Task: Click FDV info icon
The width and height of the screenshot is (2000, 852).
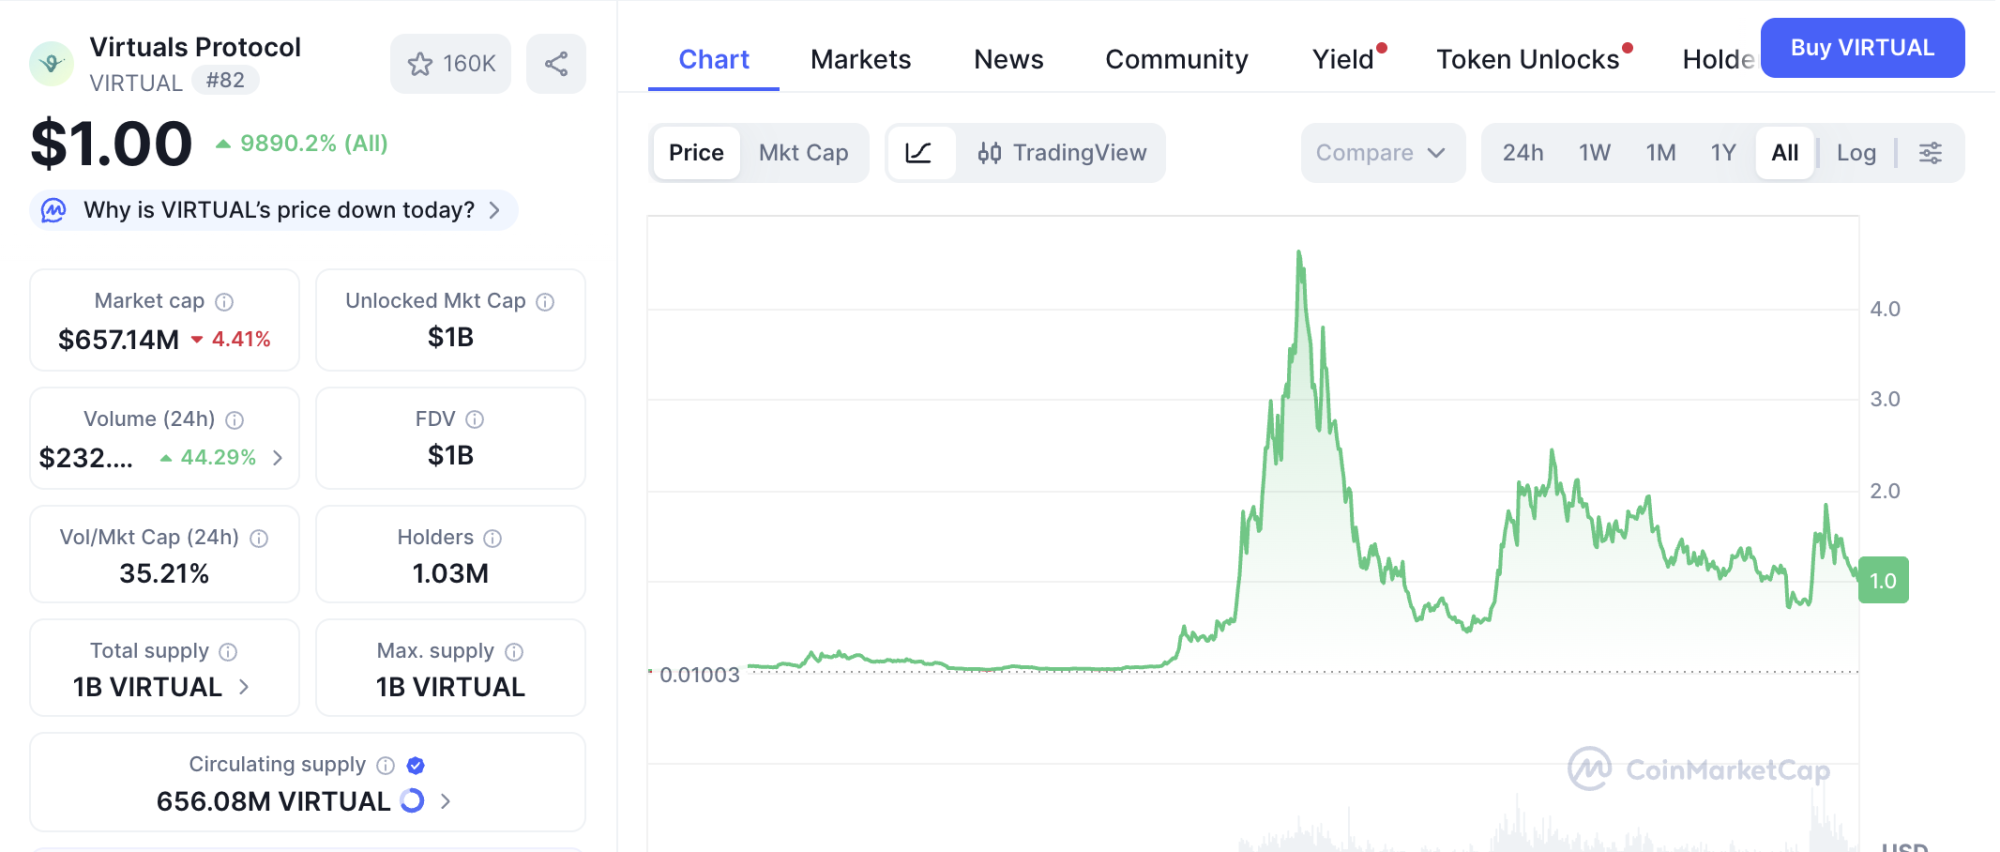Action: point(475,420)
